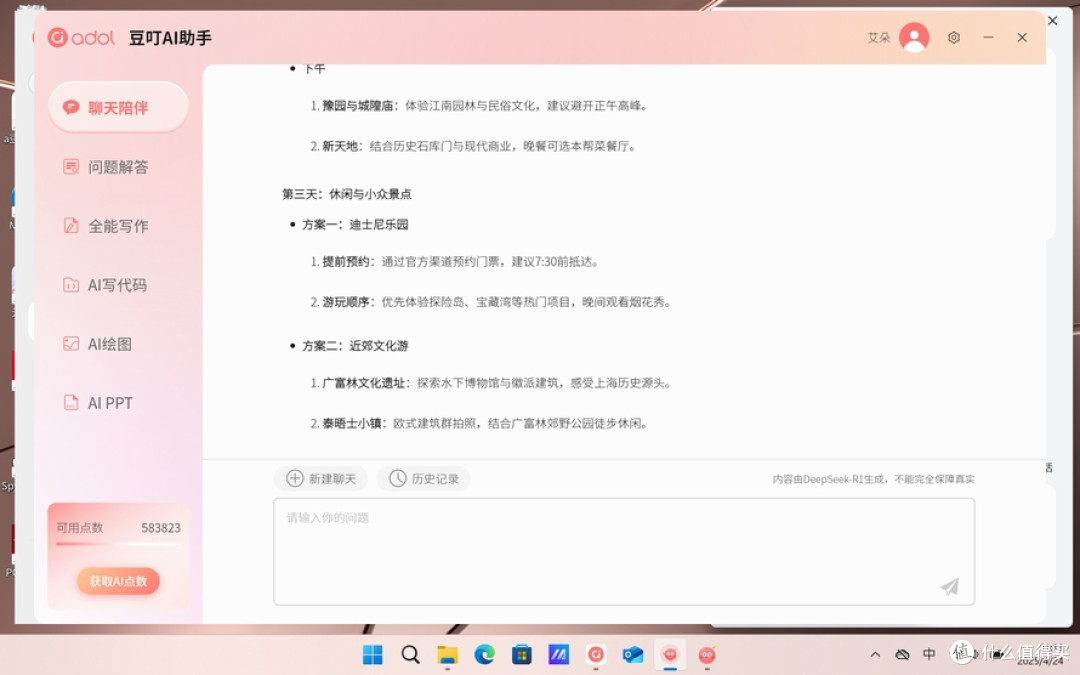Click the points progress bar

tap(118, 544)
